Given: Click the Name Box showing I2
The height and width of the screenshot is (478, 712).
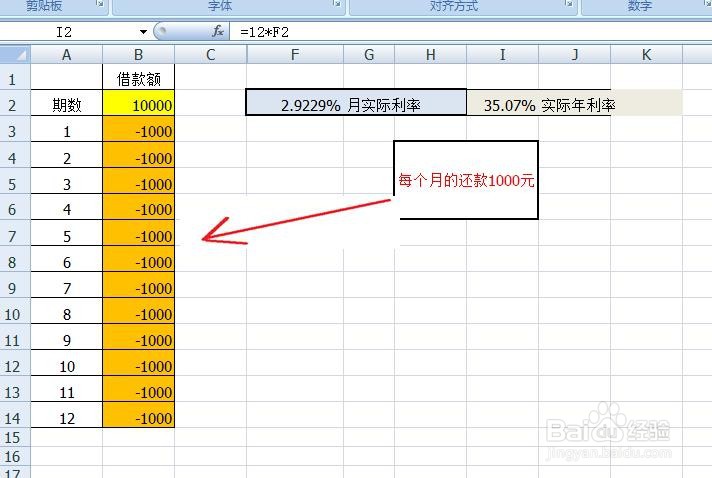Looking at the screenshot, I should (x=69, y=32).
